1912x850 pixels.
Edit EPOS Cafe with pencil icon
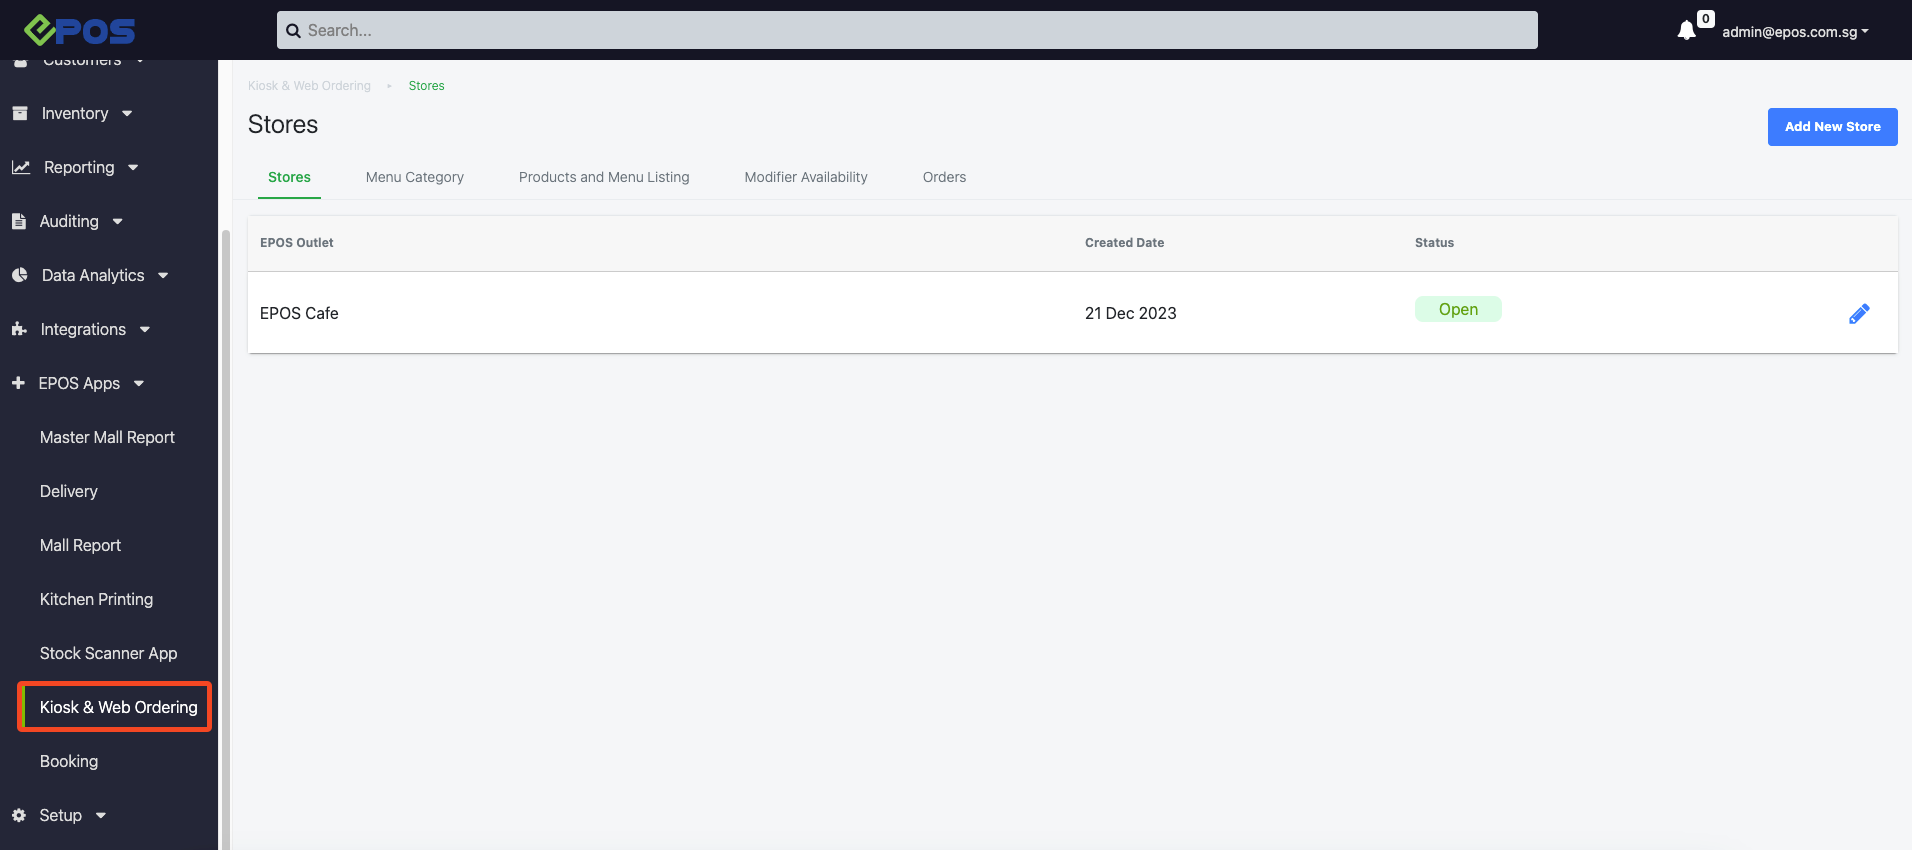click(1859, 314)
